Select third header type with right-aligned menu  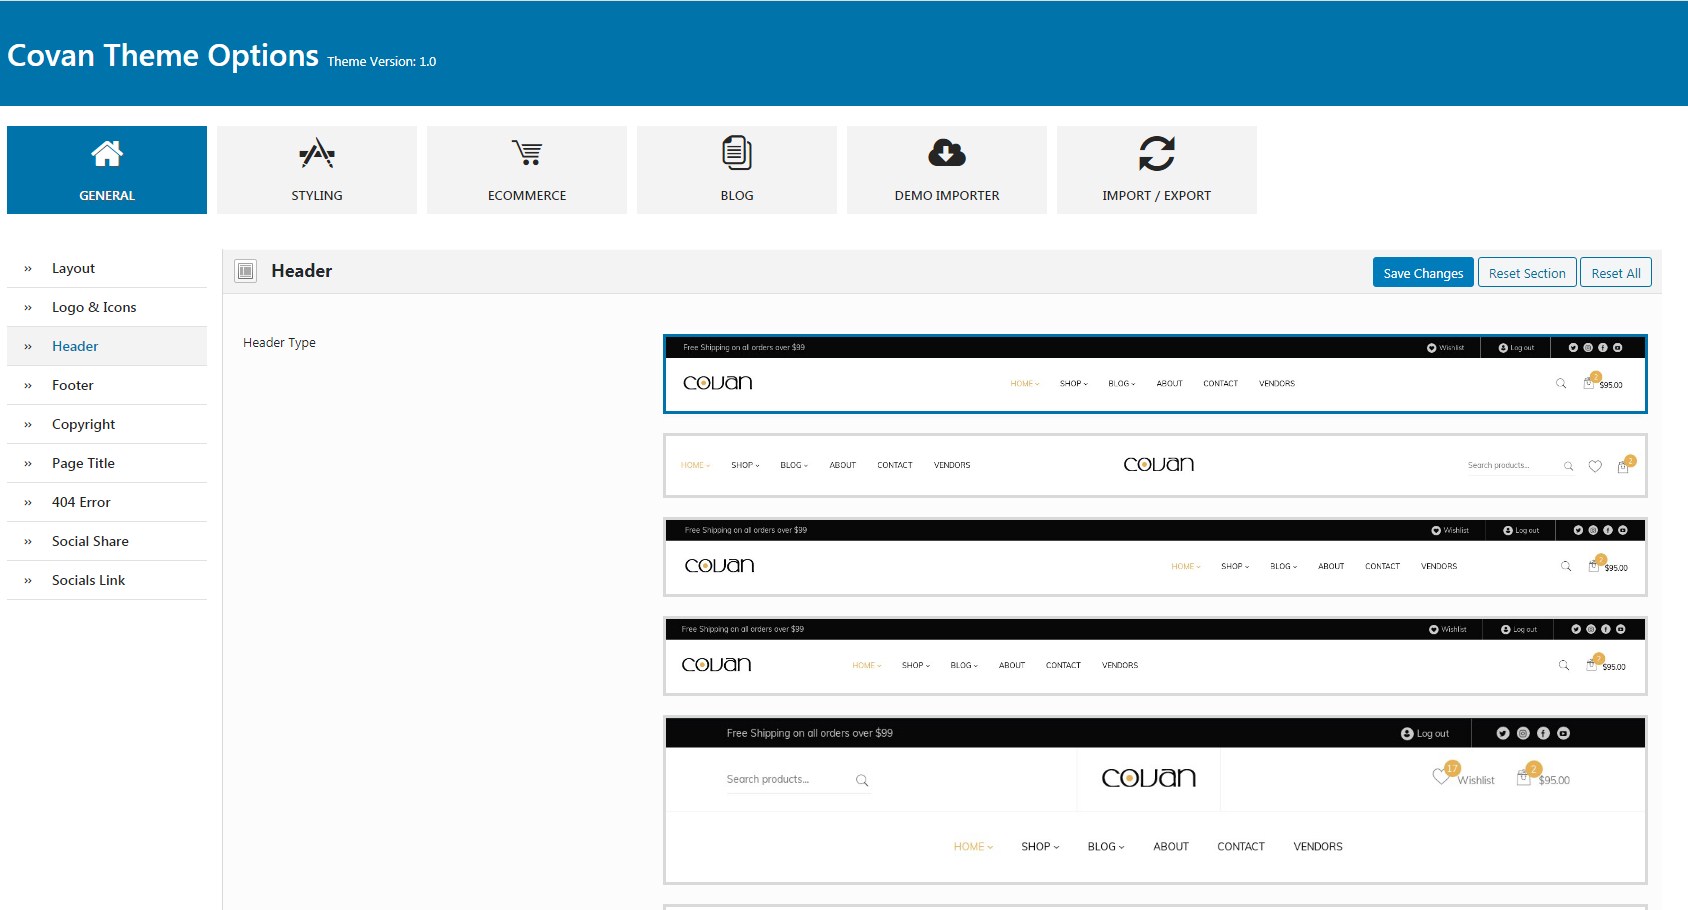point(1155,557)
